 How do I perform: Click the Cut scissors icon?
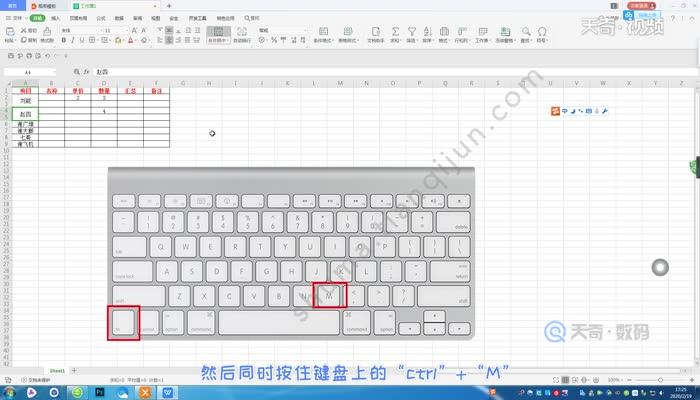(24, 30)
